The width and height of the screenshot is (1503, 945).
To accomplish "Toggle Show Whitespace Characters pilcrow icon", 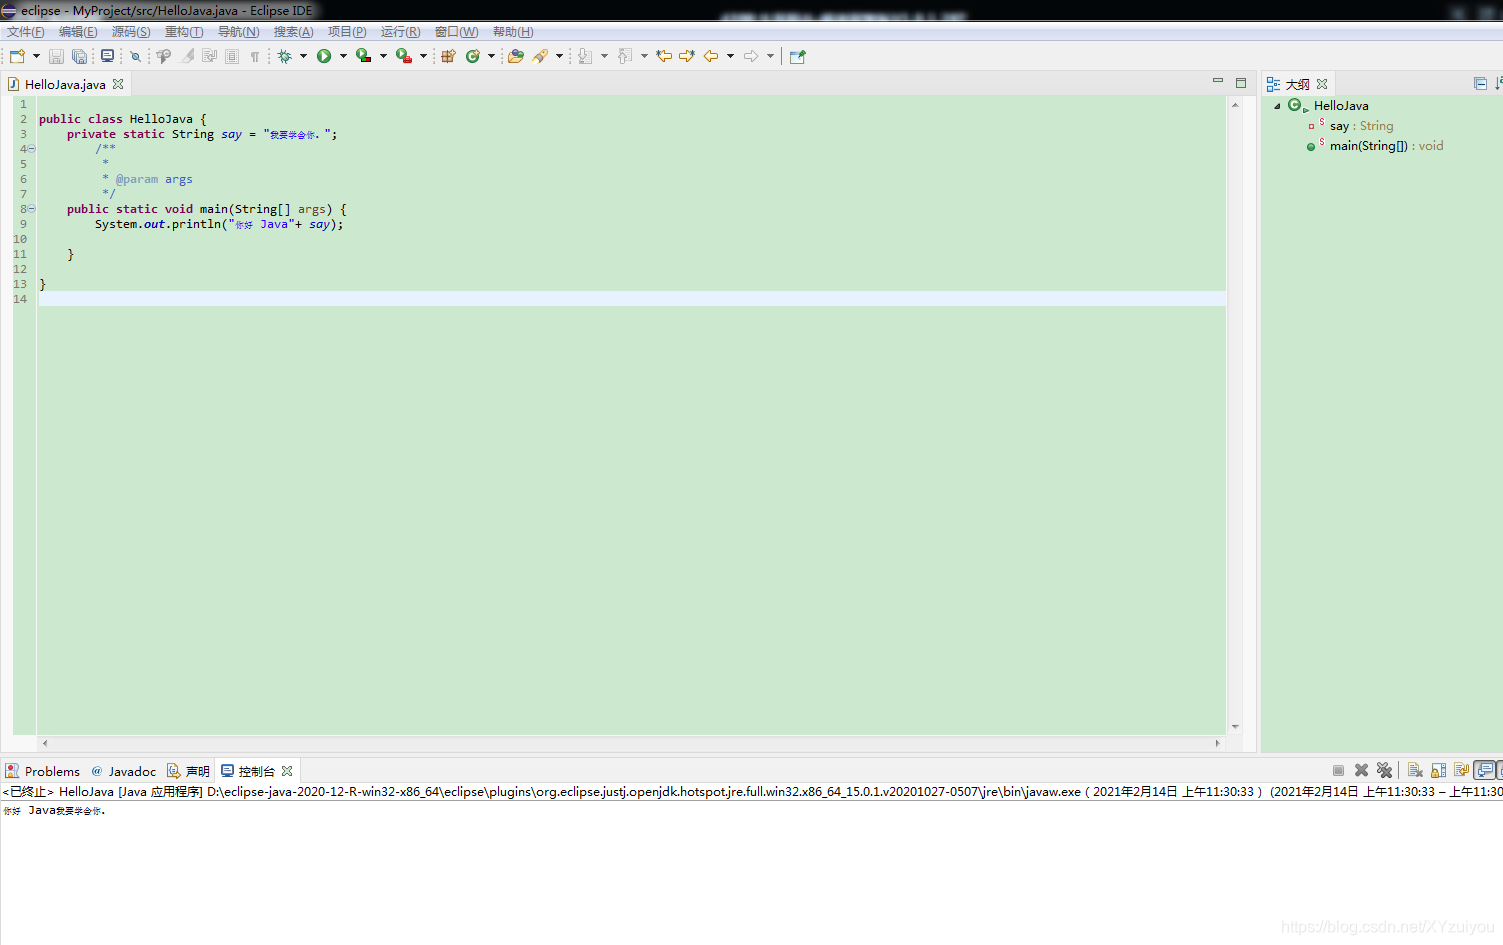I will click(254, 56).
